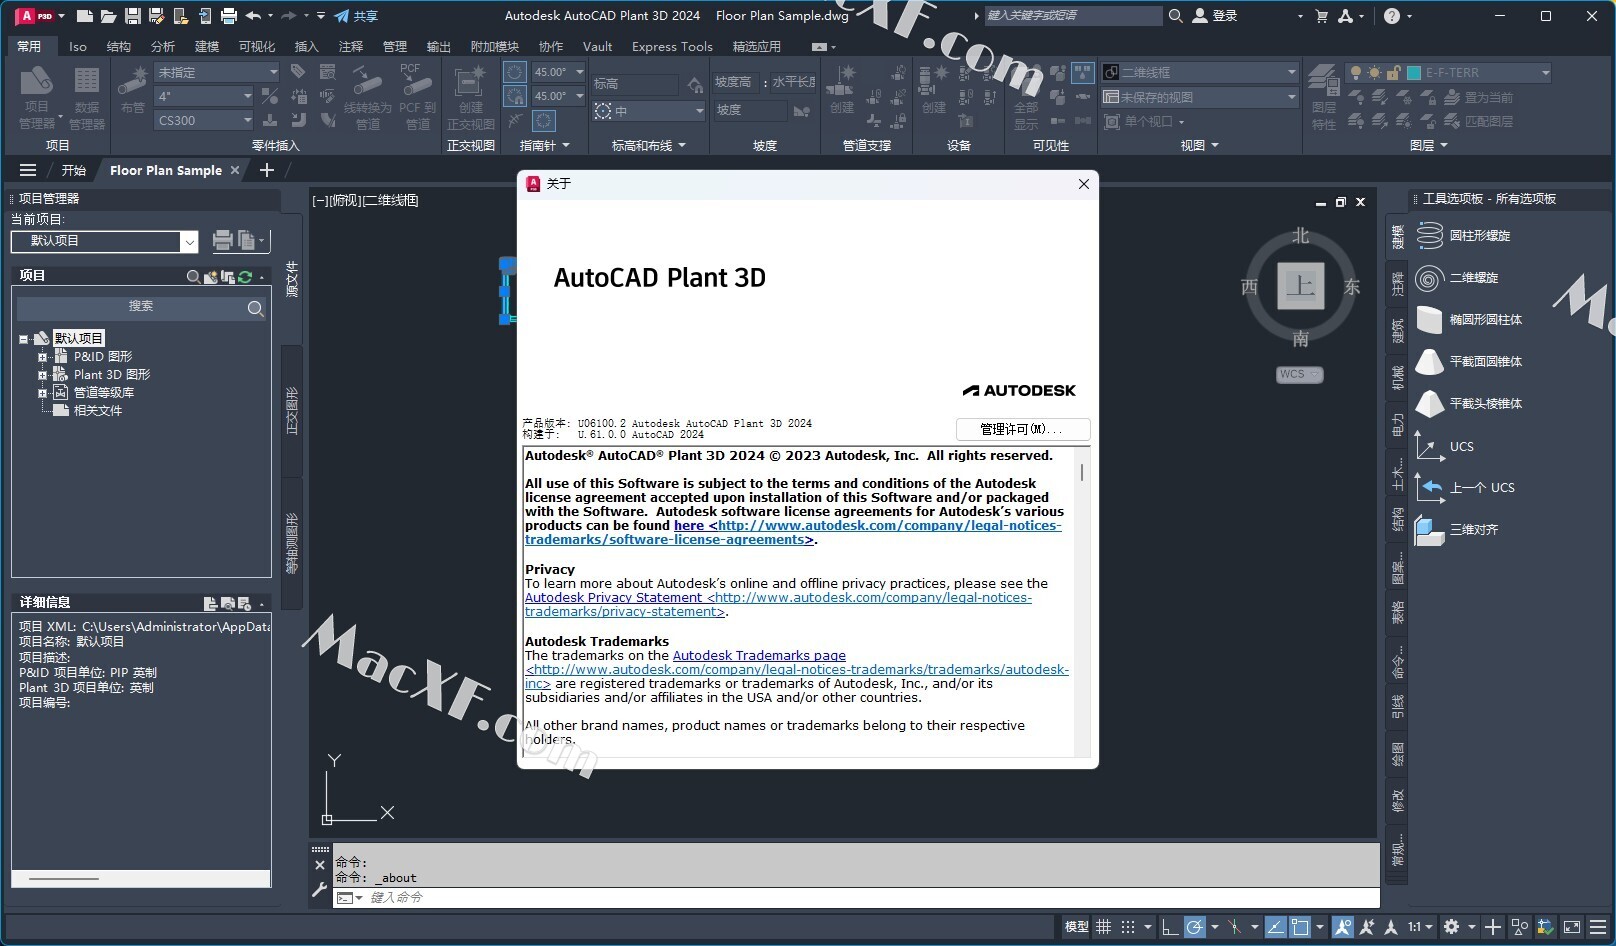Open the 数据管理器 data manager tool
The width and height of the screenshot is (1616, 946).
click(x=87, y=97)
